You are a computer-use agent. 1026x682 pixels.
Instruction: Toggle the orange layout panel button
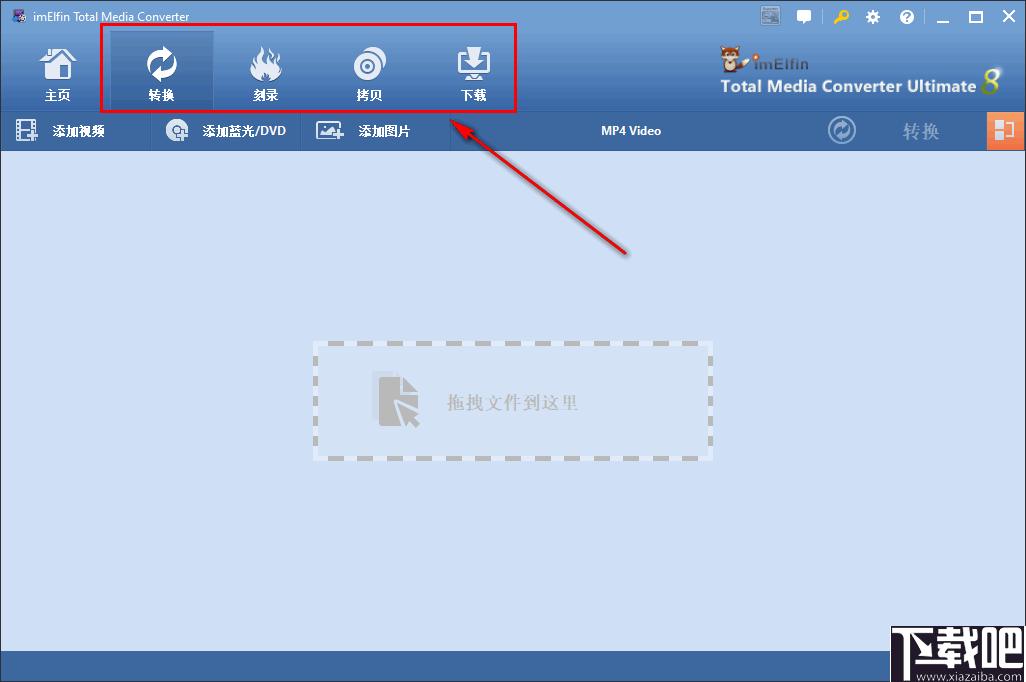(x=1005, y=131)
